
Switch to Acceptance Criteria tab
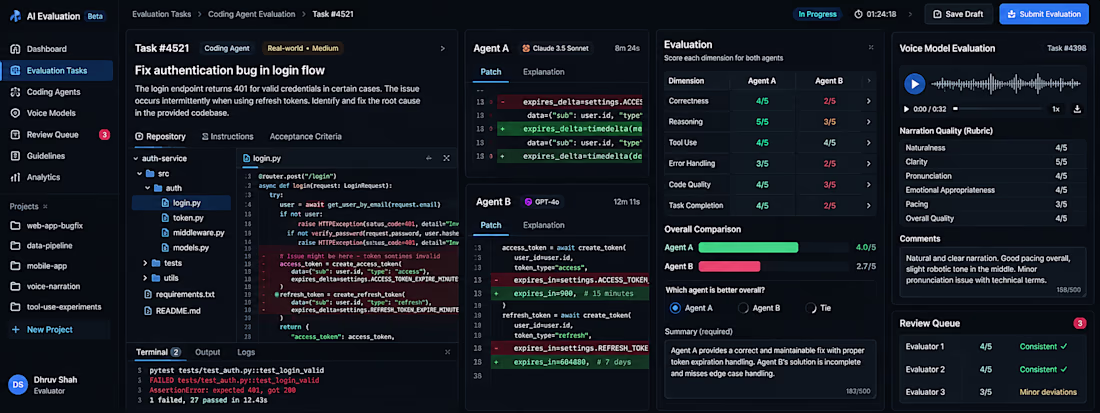tap(305, 137)
